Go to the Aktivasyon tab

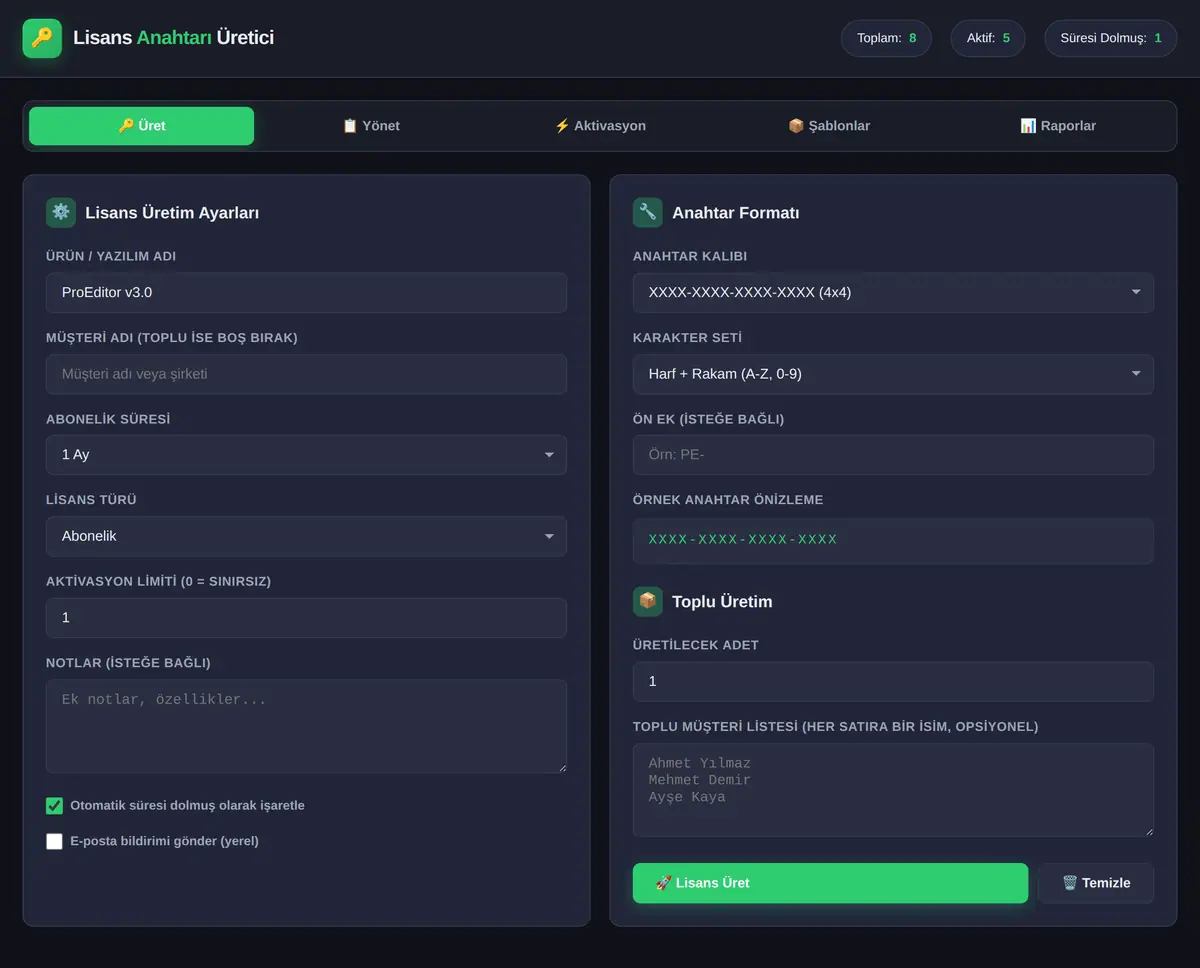600,126
